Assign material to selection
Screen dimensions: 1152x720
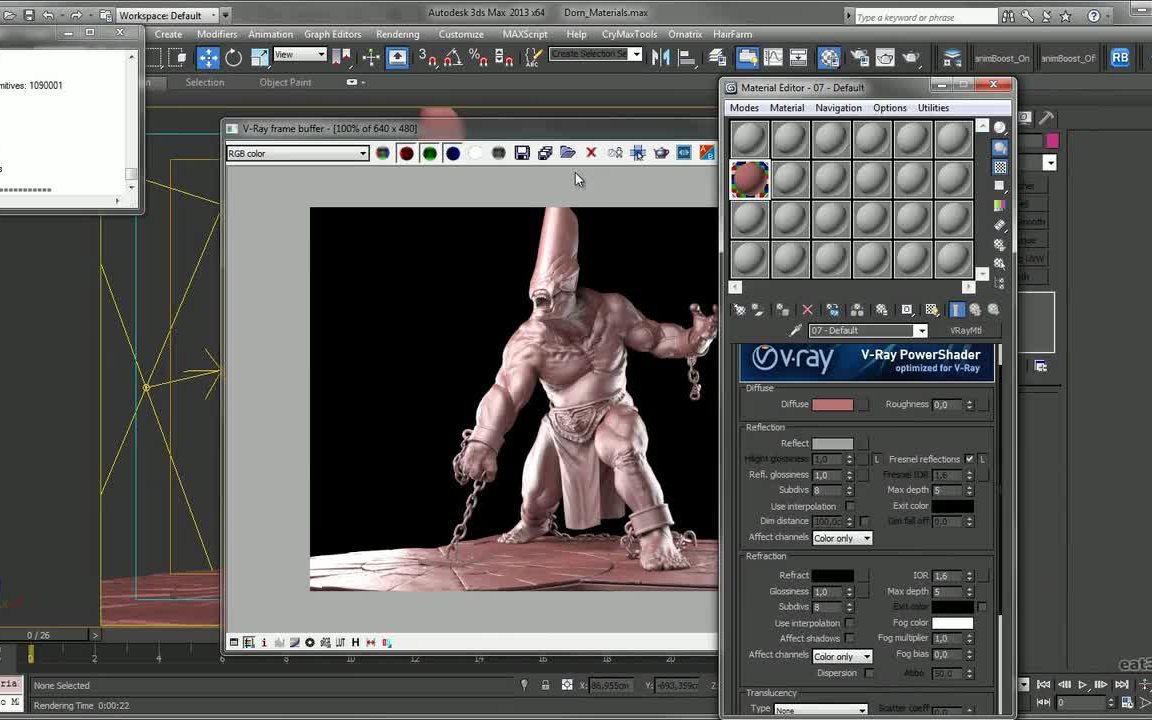781,309
